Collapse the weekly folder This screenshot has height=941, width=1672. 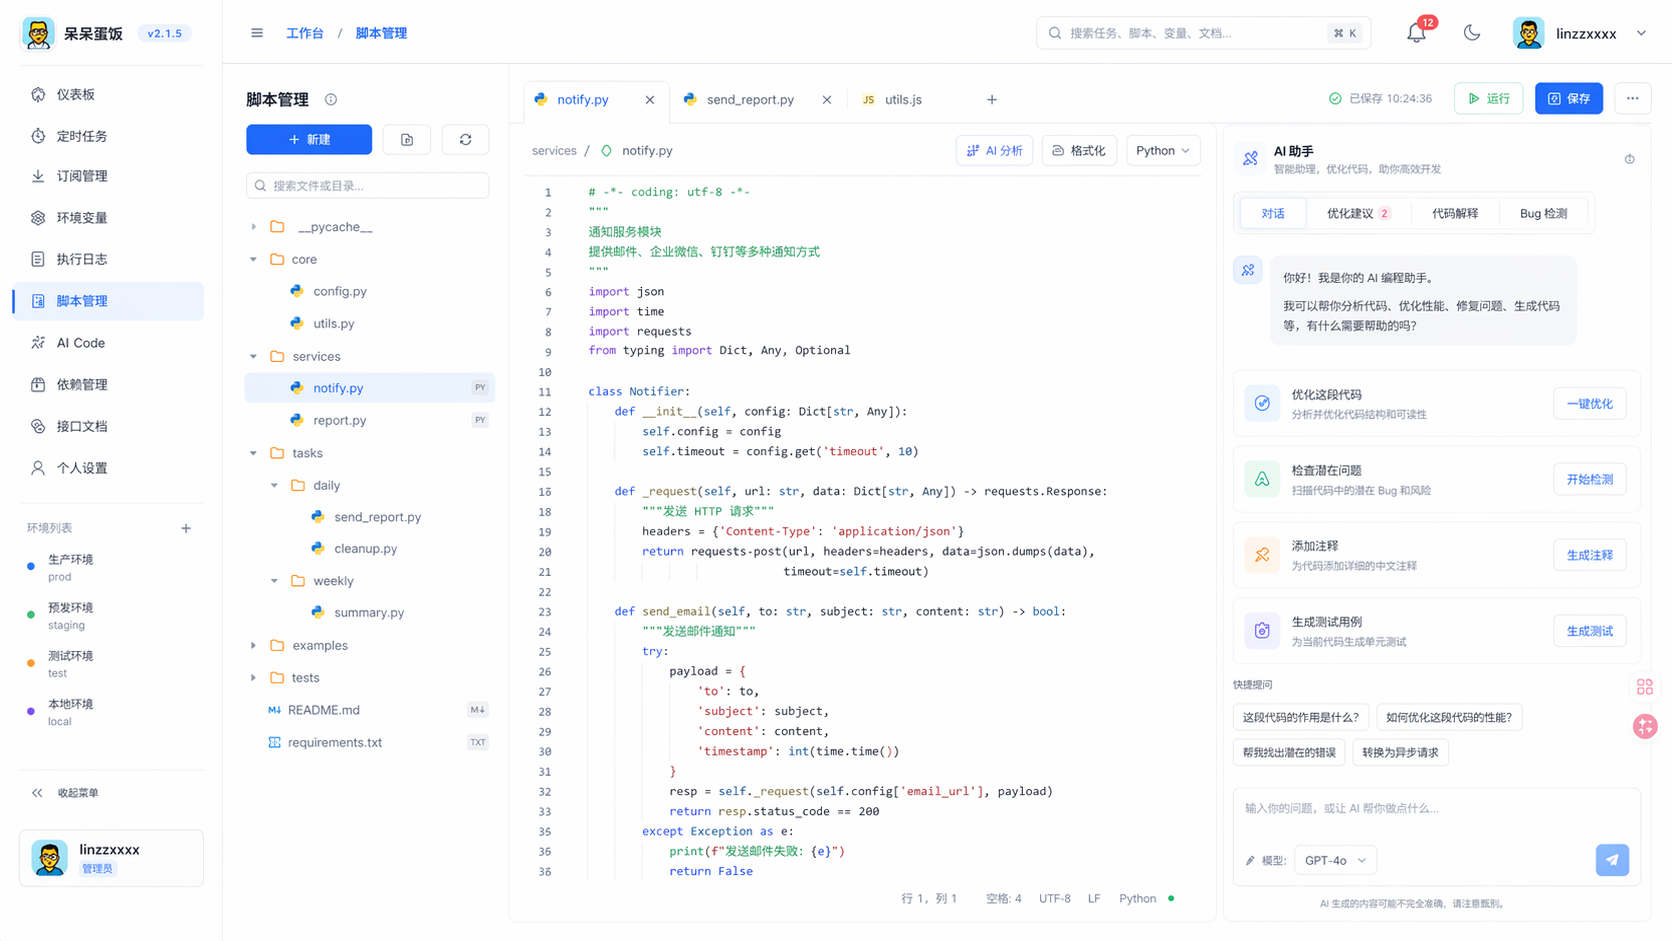(x=274, y=581)
